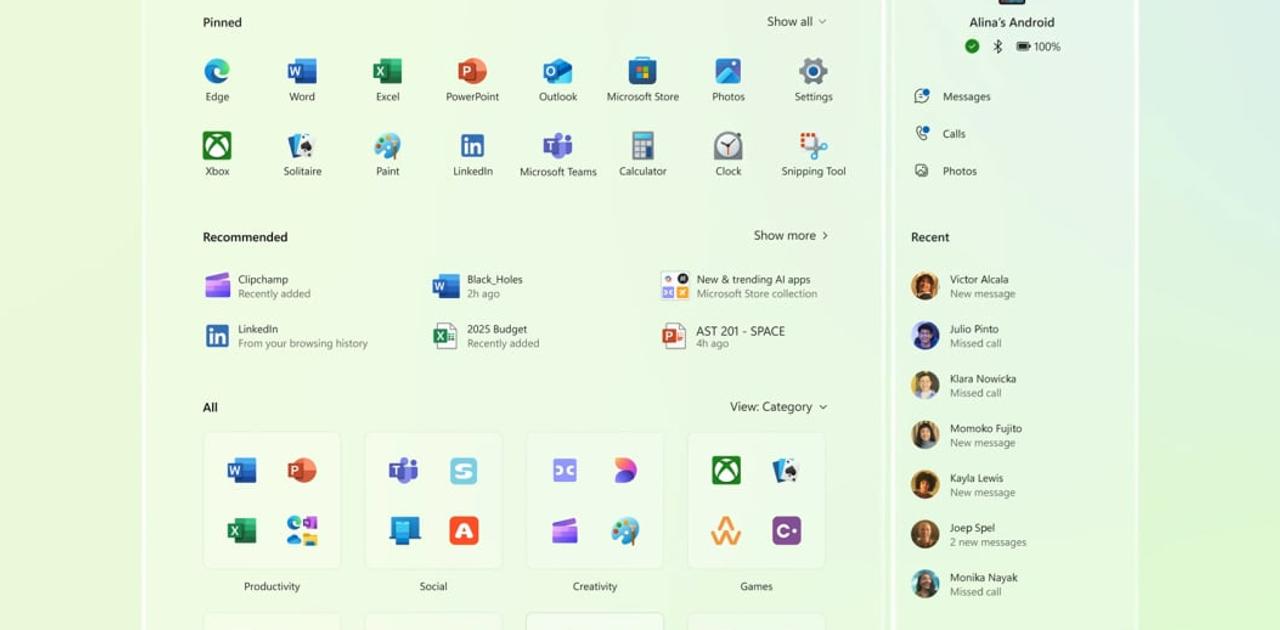Screen dimensions: 1280x630
Task: Open the Clock app
Action: click(728, 154)
